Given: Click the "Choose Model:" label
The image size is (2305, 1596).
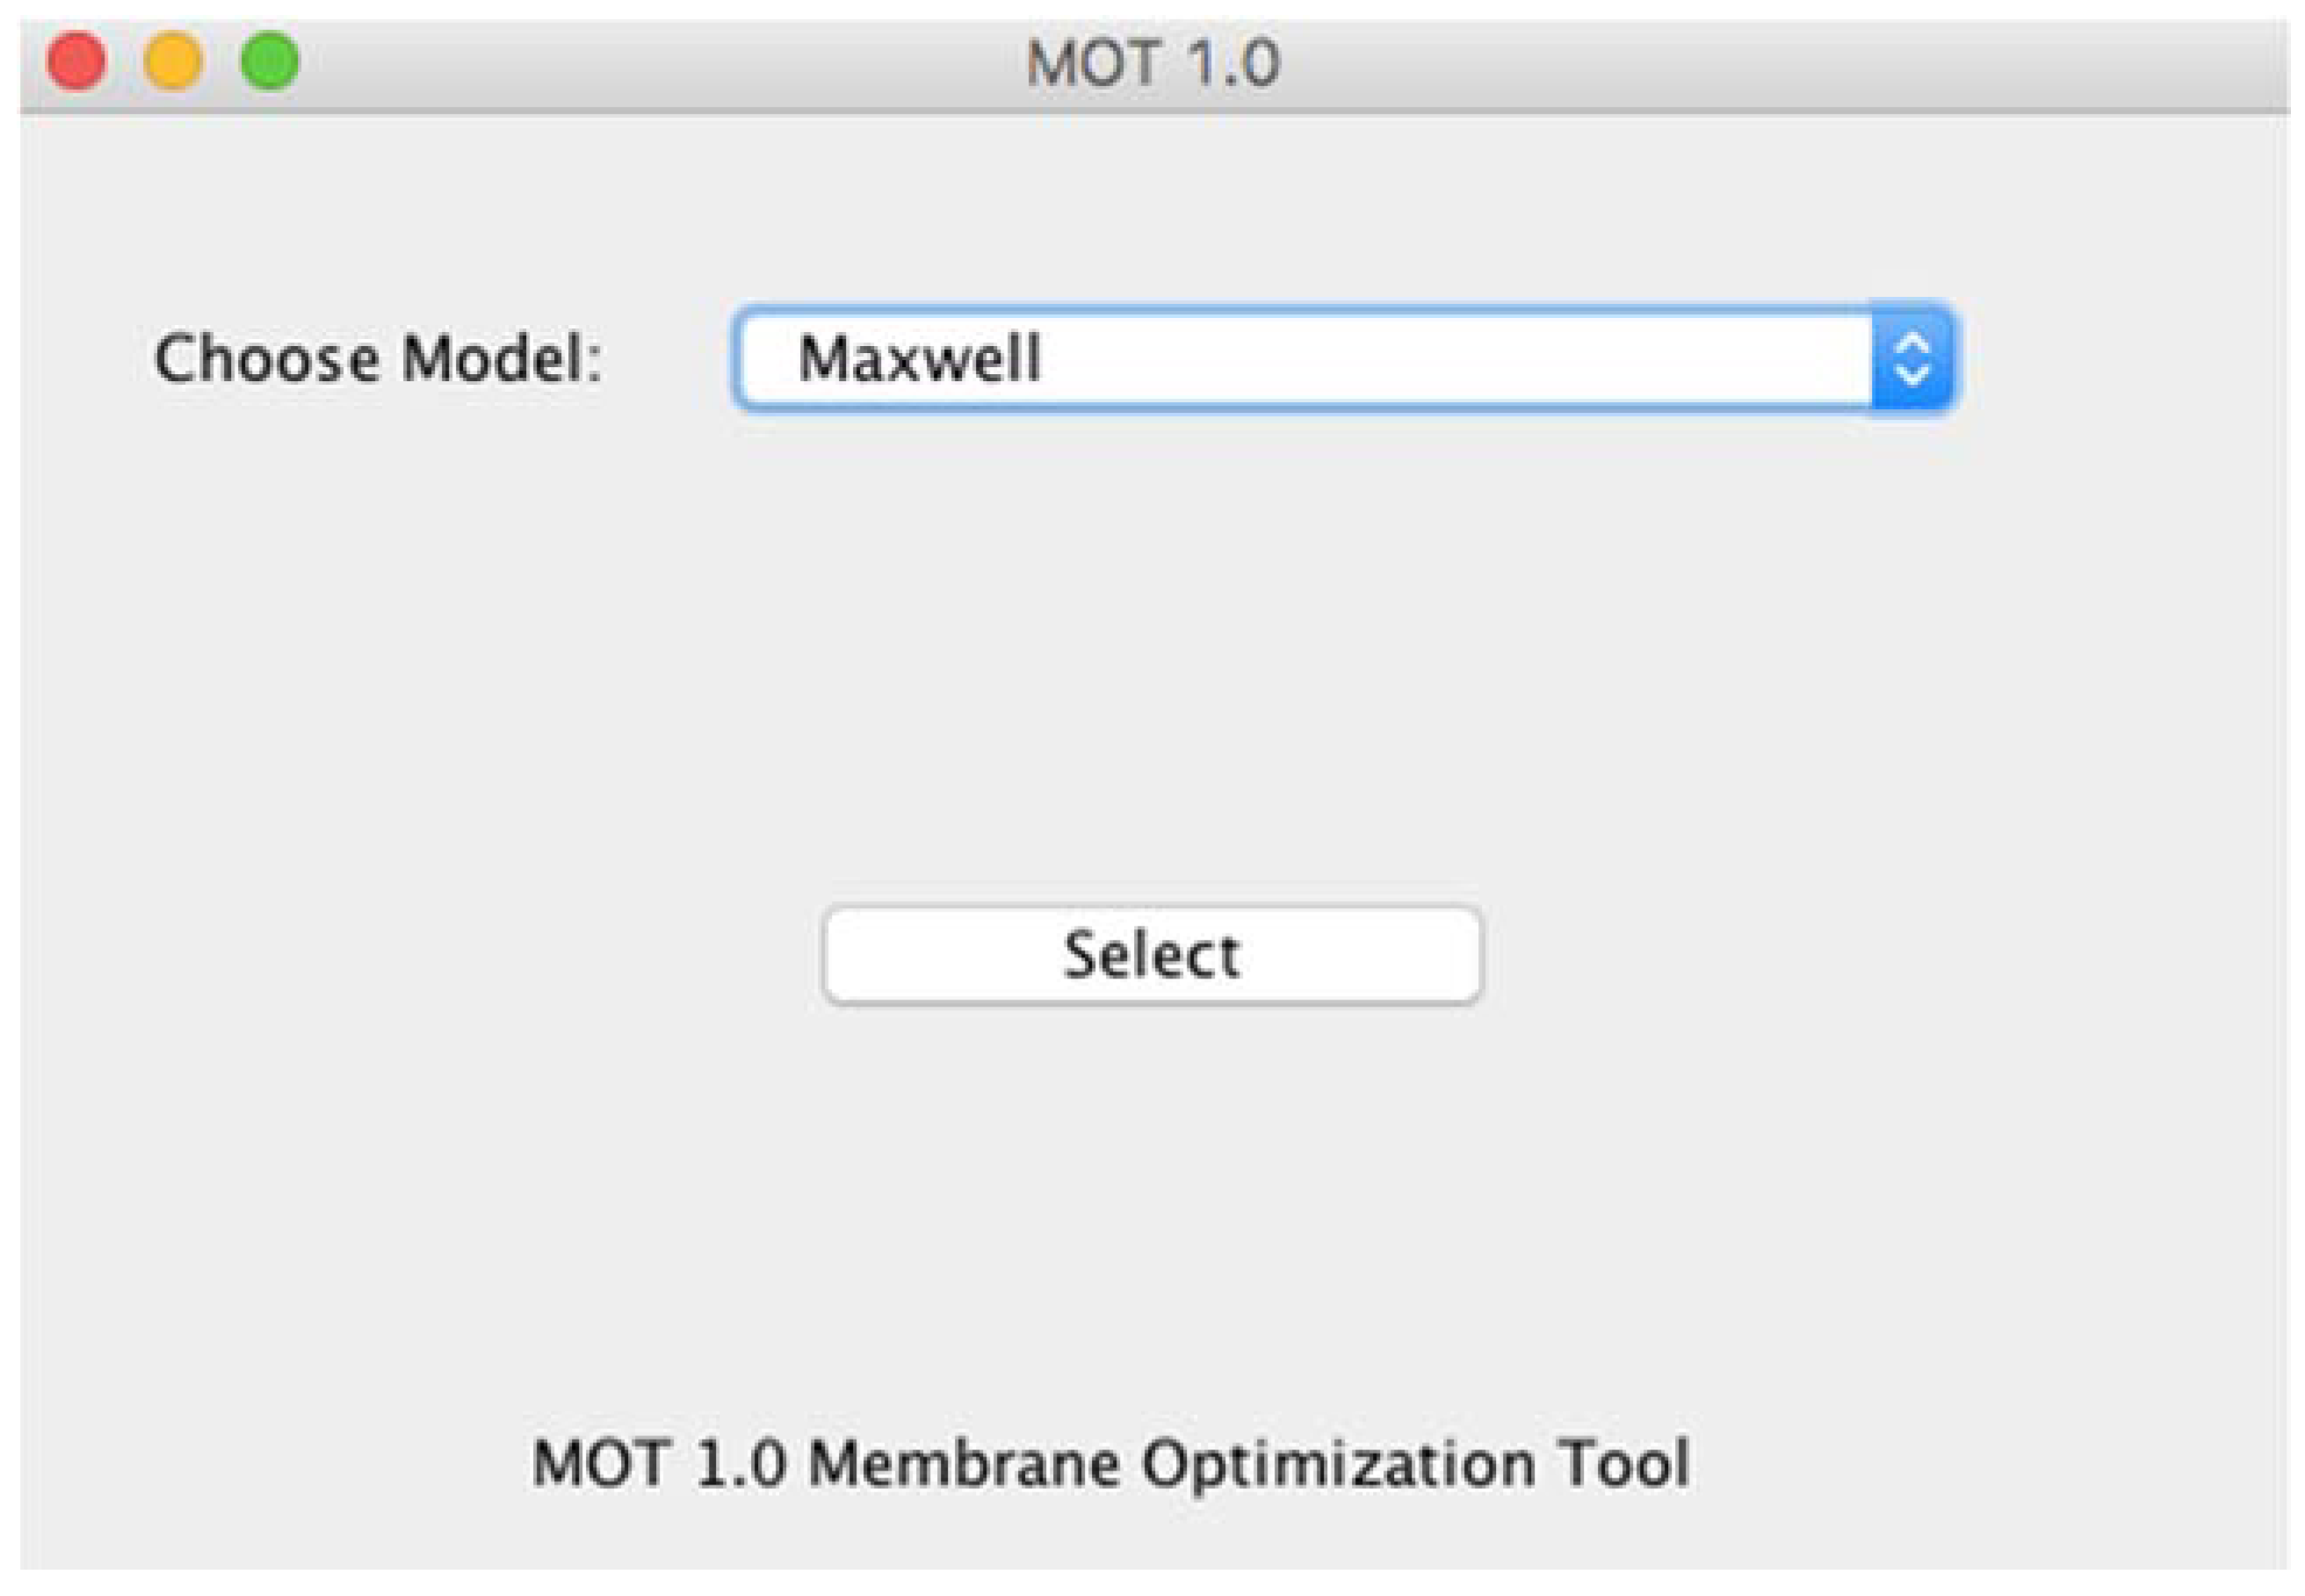Looking at the screenshot, I should (377, 358).
